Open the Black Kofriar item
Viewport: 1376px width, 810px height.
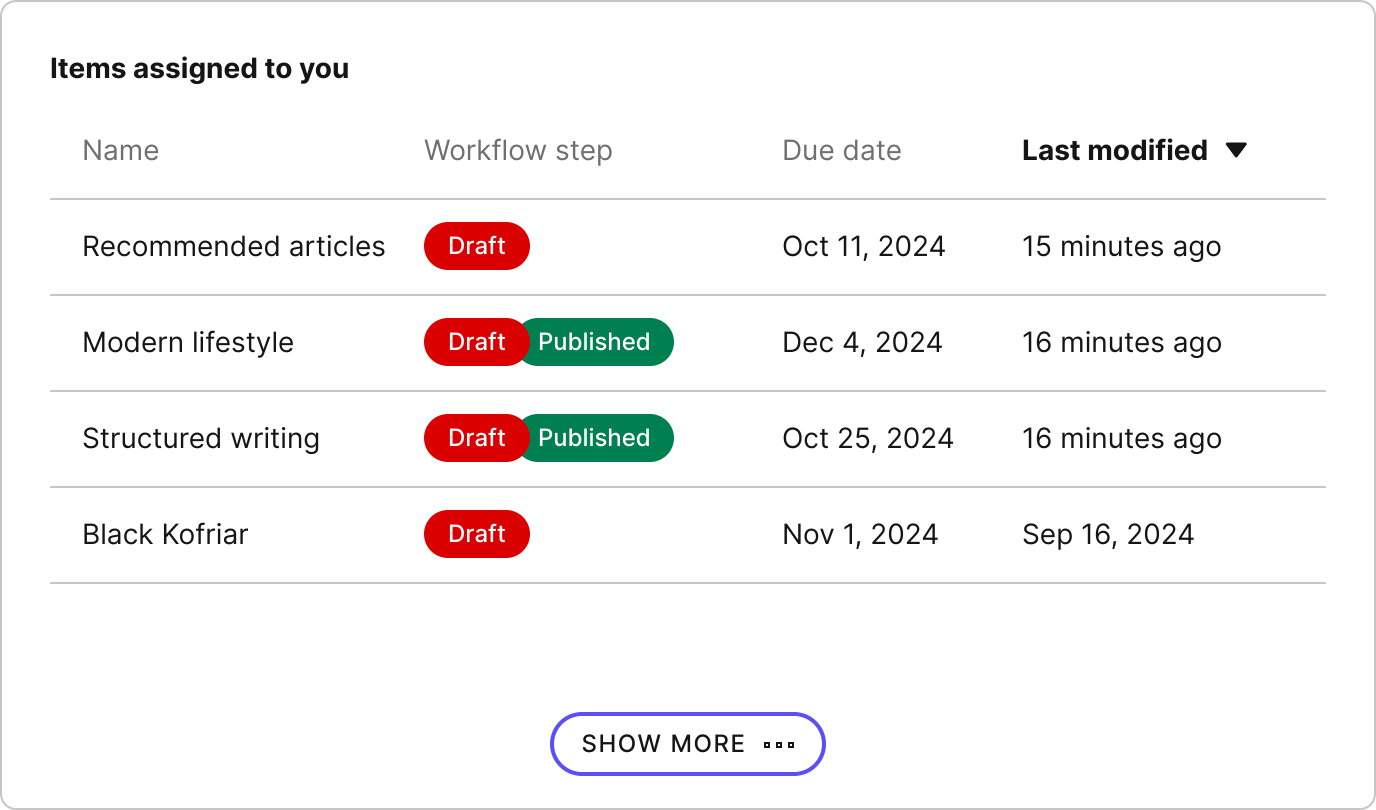165,535
